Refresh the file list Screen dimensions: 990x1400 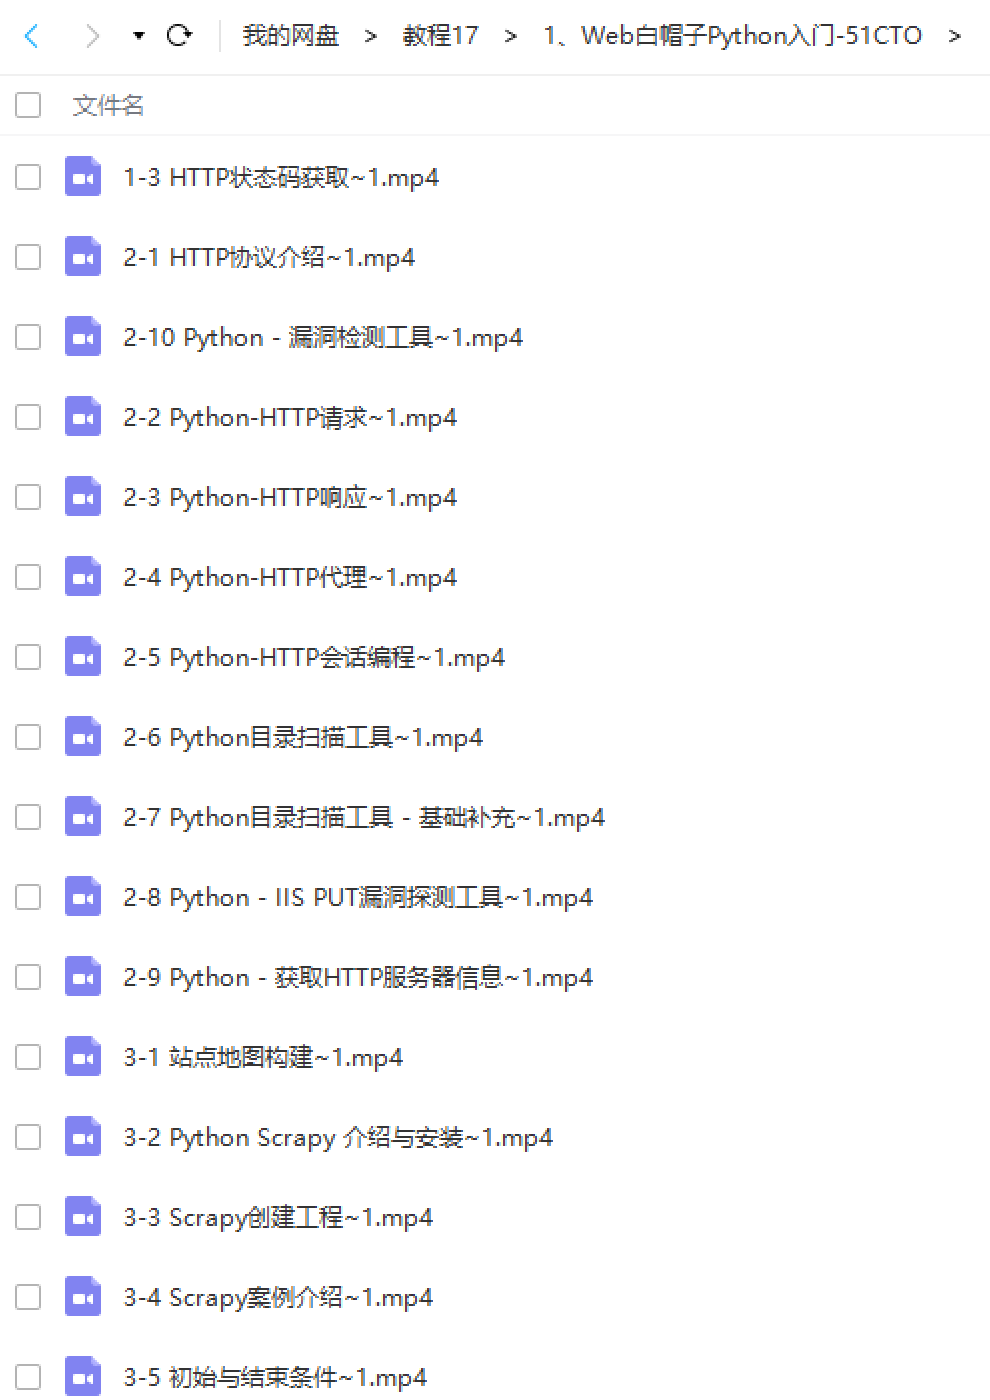pyautogui.click(x=179, y=36)
